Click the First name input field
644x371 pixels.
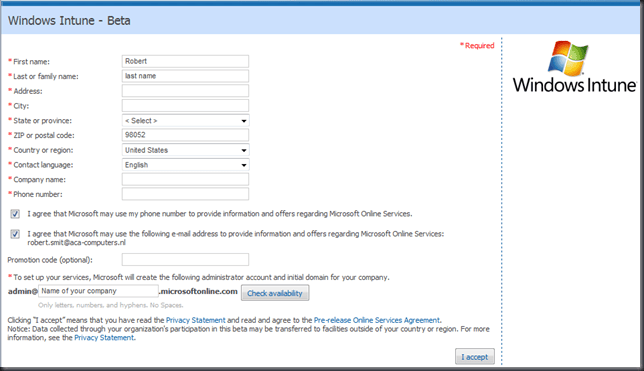[x=185, y=61]
